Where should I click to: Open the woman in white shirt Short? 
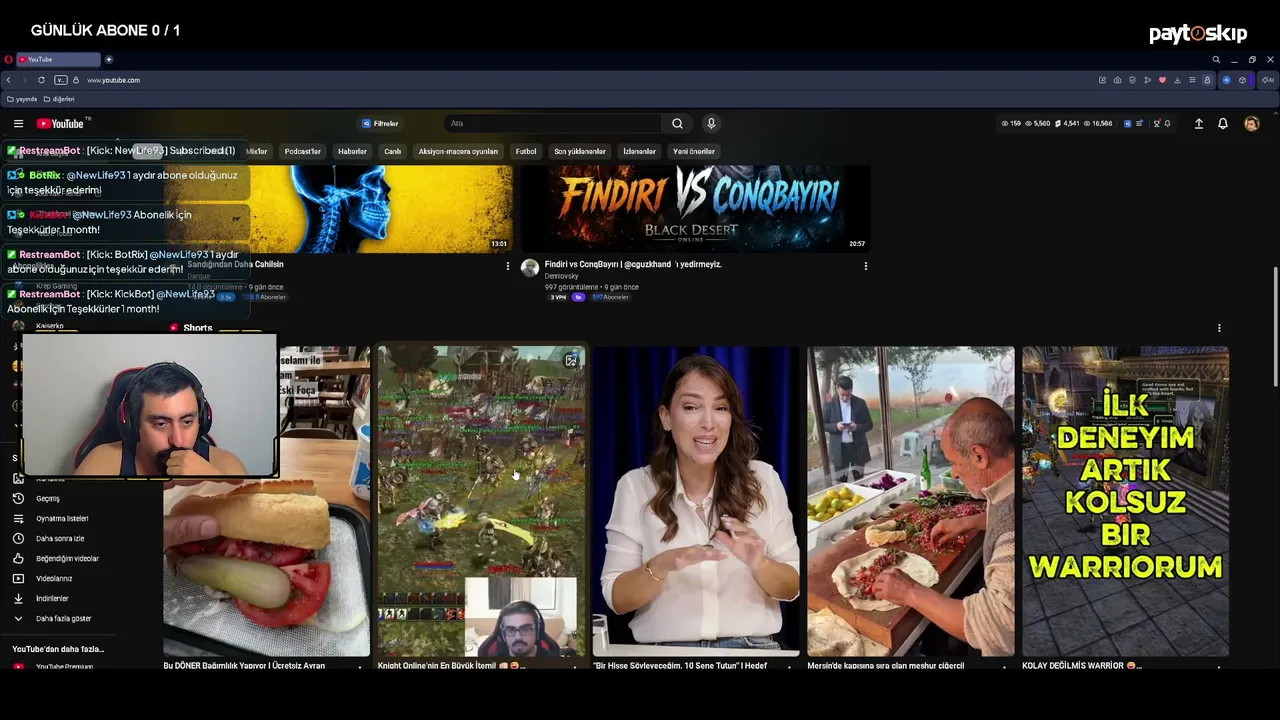tap(696, 501)
